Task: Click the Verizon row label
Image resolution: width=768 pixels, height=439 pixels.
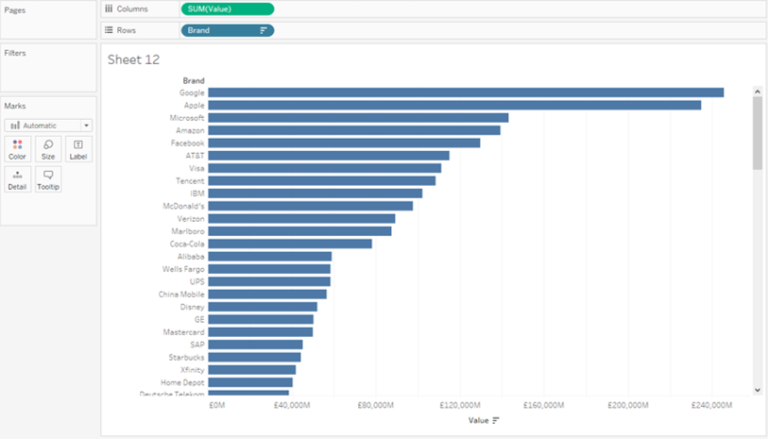Action: pos(191,219)
